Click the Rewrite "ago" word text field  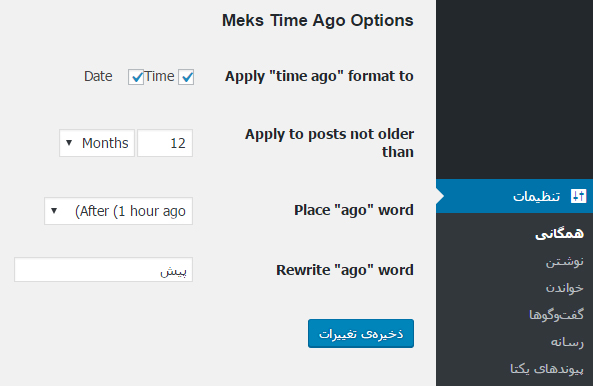pos(103,270)
